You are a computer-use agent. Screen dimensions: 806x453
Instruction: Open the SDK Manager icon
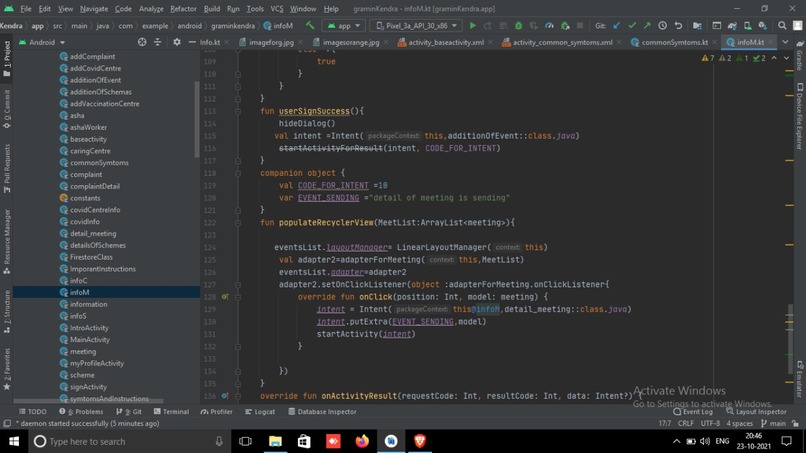tap(763, 25)
